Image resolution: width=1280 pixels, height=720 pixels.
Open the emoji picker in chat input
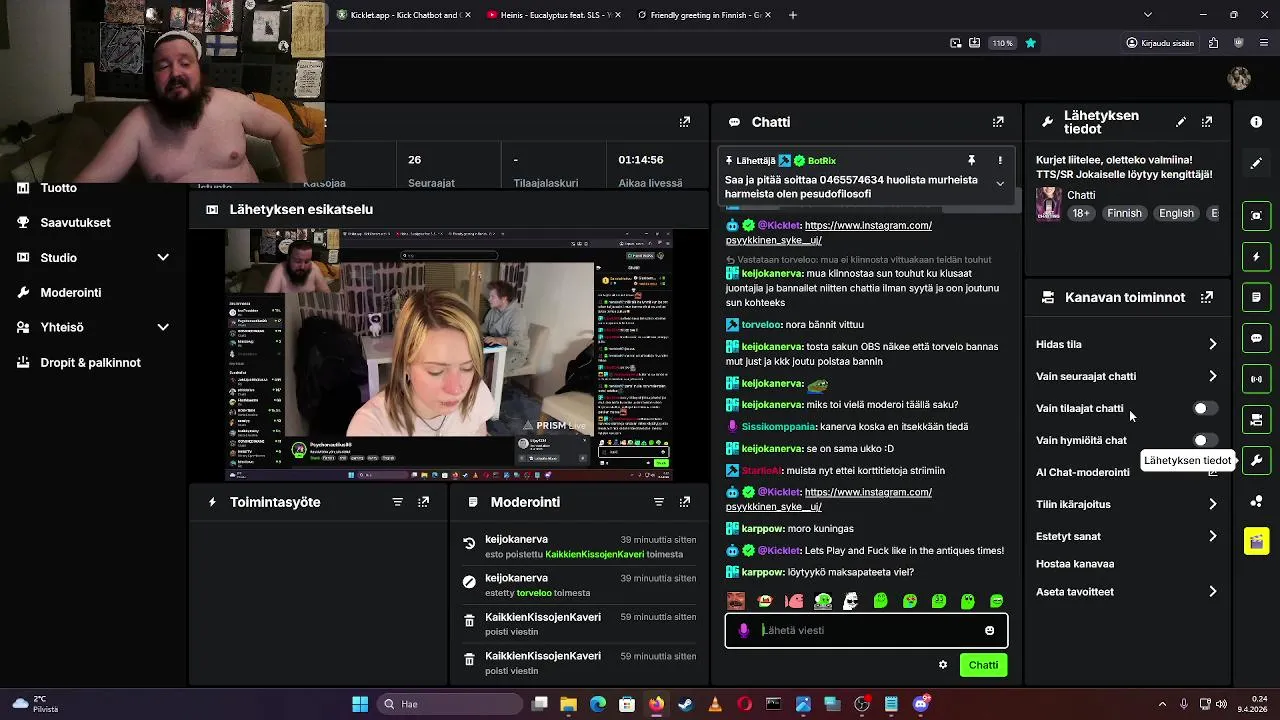coord(990,630)
